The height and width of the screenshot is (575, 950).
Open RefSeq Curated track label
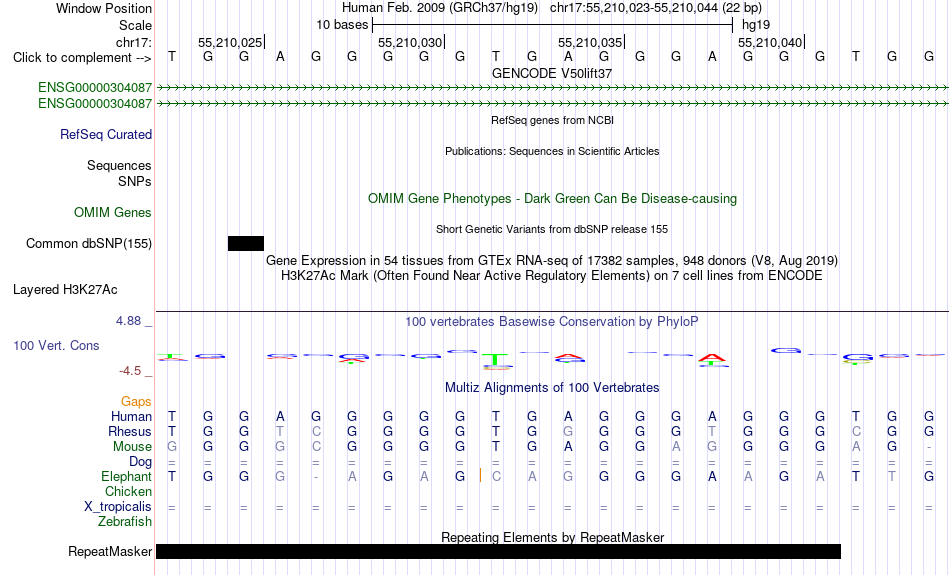pyautogui.click(x=105, y=135)
